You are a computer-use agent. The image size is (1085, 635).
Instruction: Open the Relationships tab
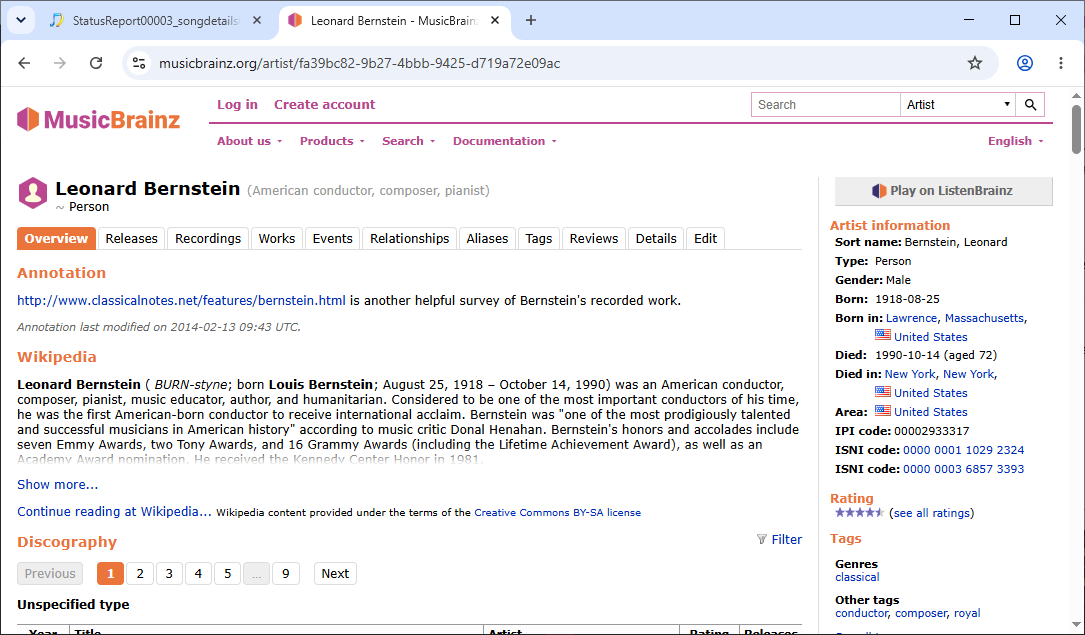[410, 239]
